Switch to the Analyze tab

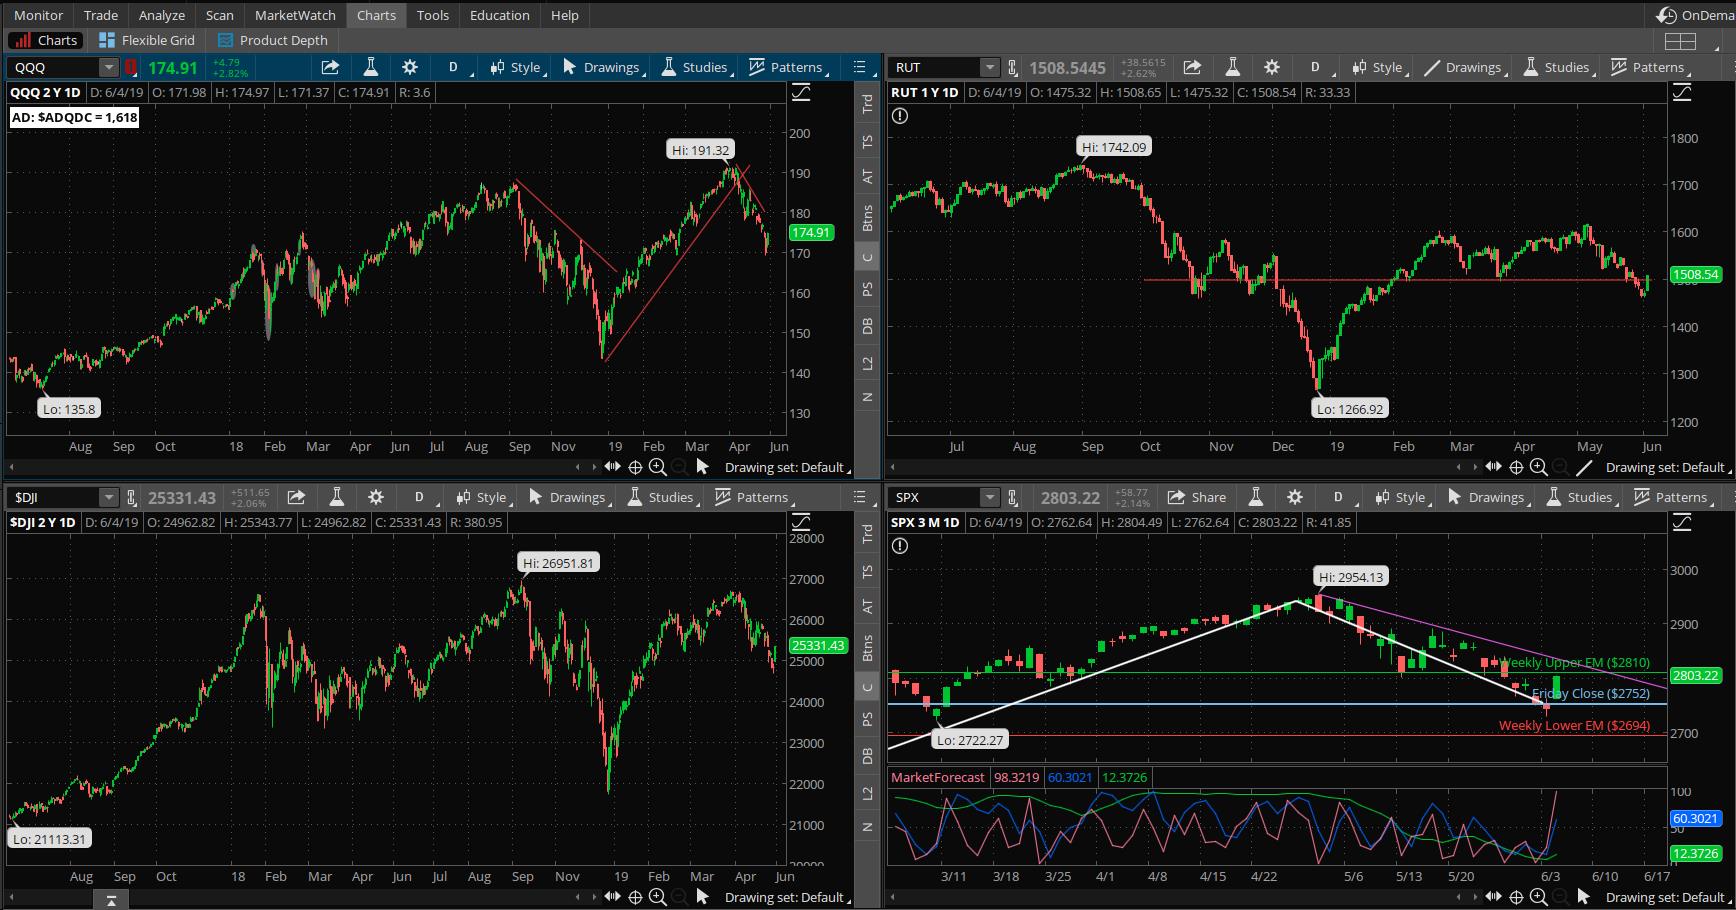pos(162,15)
